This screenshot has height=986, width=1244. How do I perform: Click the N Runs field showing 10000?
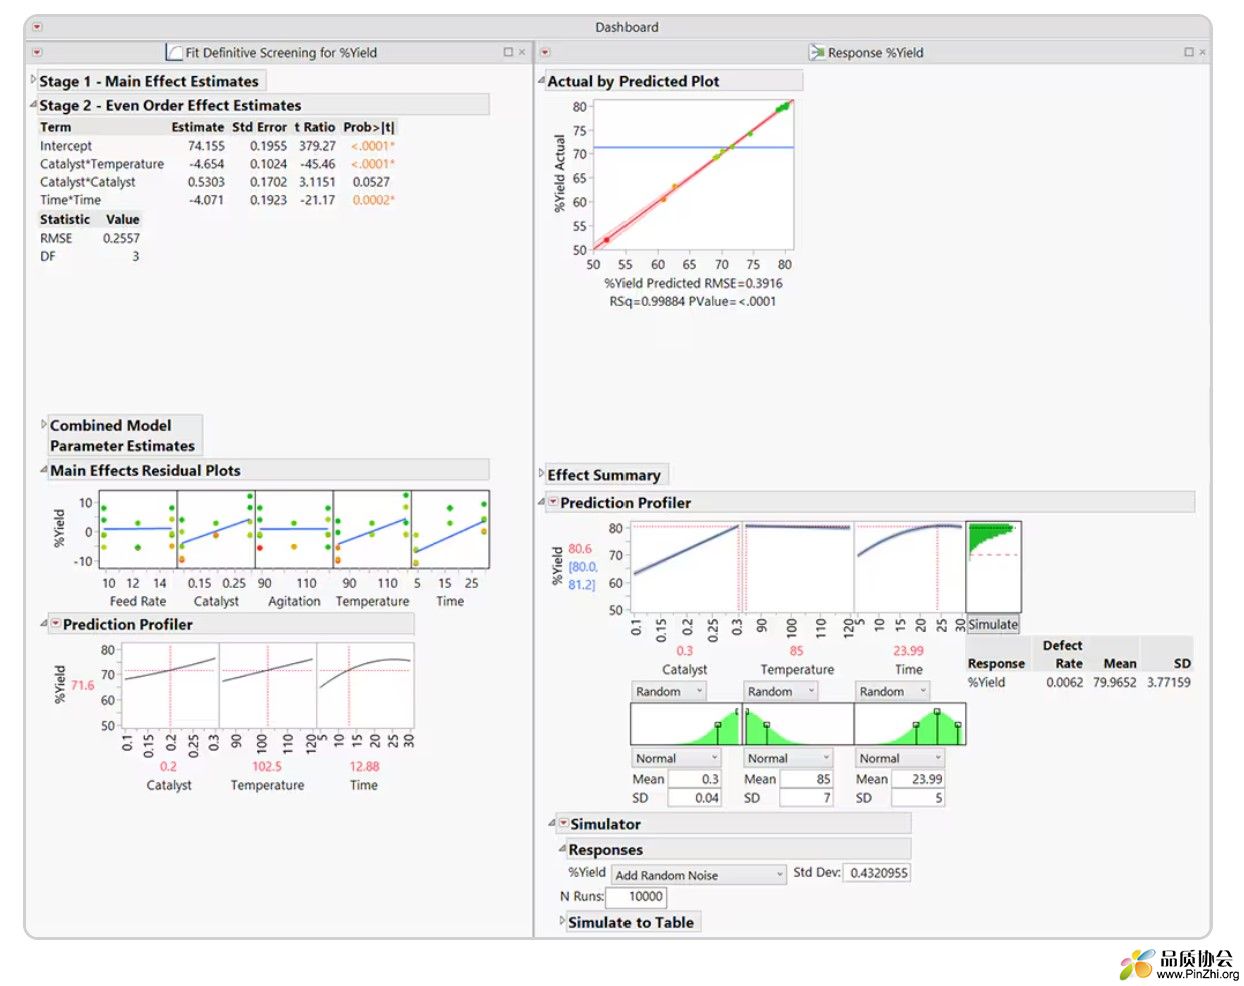pyautogui.click(x=637, y=897)
